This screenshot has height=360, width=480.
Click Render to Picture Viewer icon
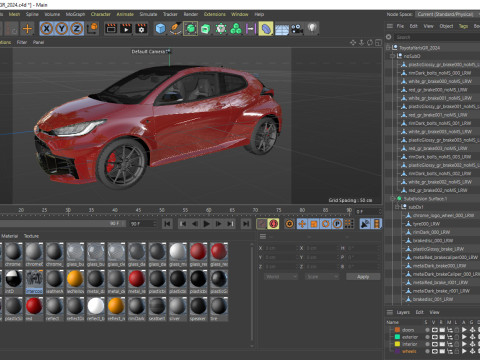(x=126, y=29)
